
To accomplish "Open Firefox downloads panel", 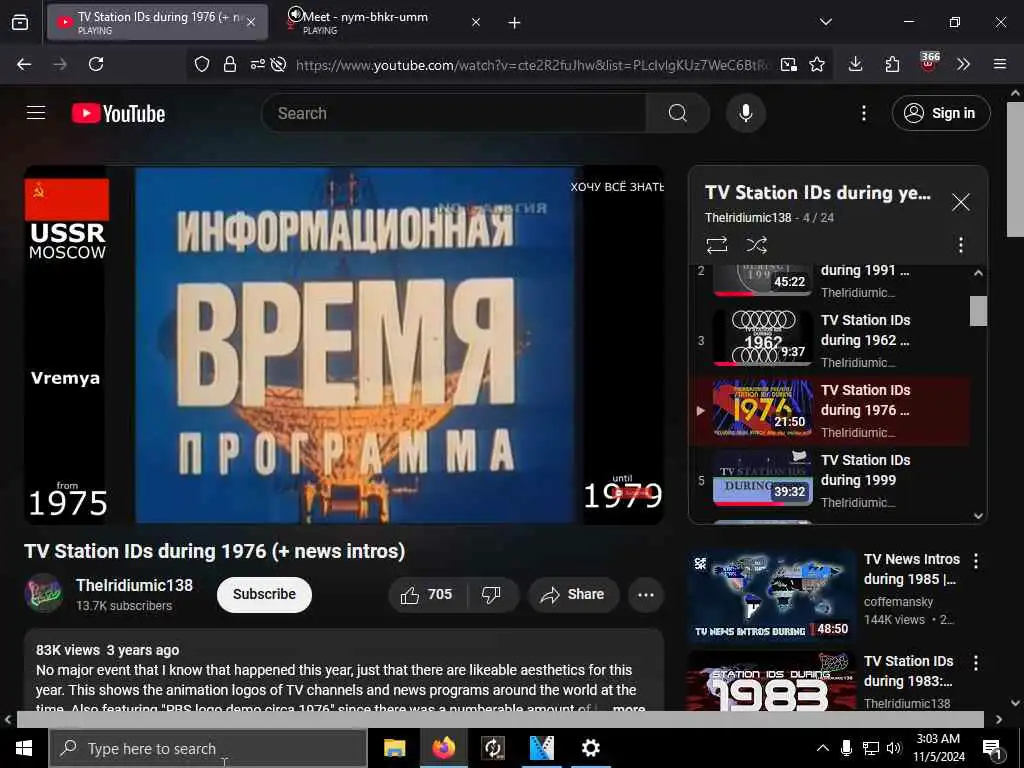I will pos(856,64).
